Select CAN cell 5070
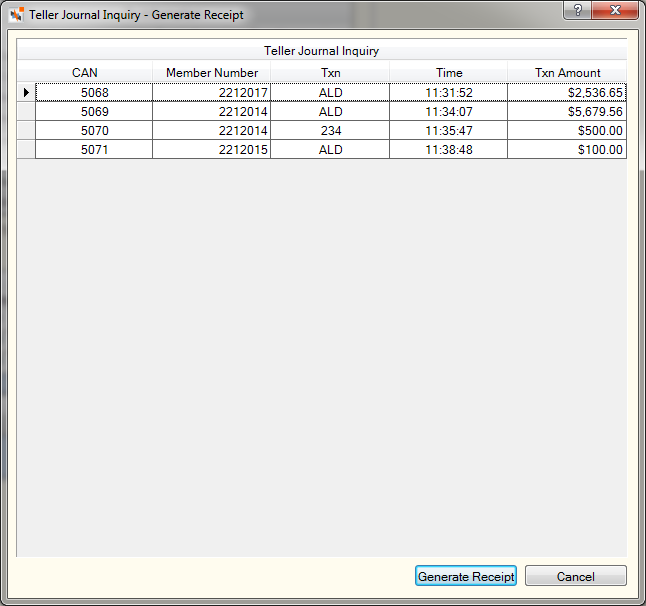 [x=94, y=130]
